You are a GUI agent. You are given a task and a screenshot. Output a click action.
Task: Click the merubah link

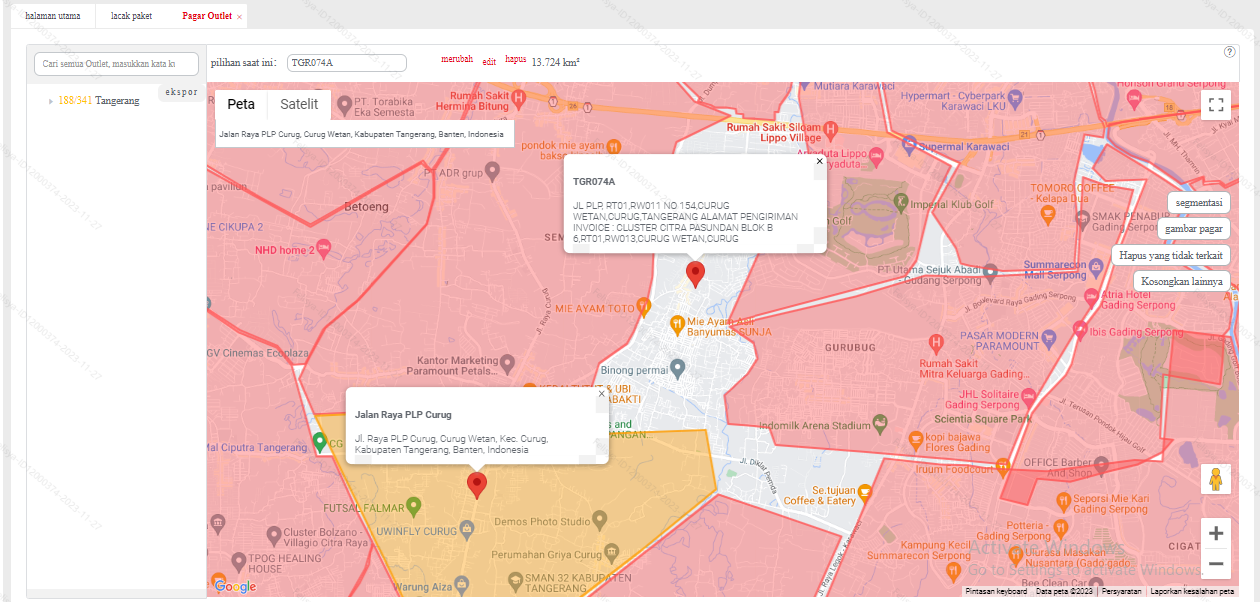pyautogui.click(x=457, y=59)
